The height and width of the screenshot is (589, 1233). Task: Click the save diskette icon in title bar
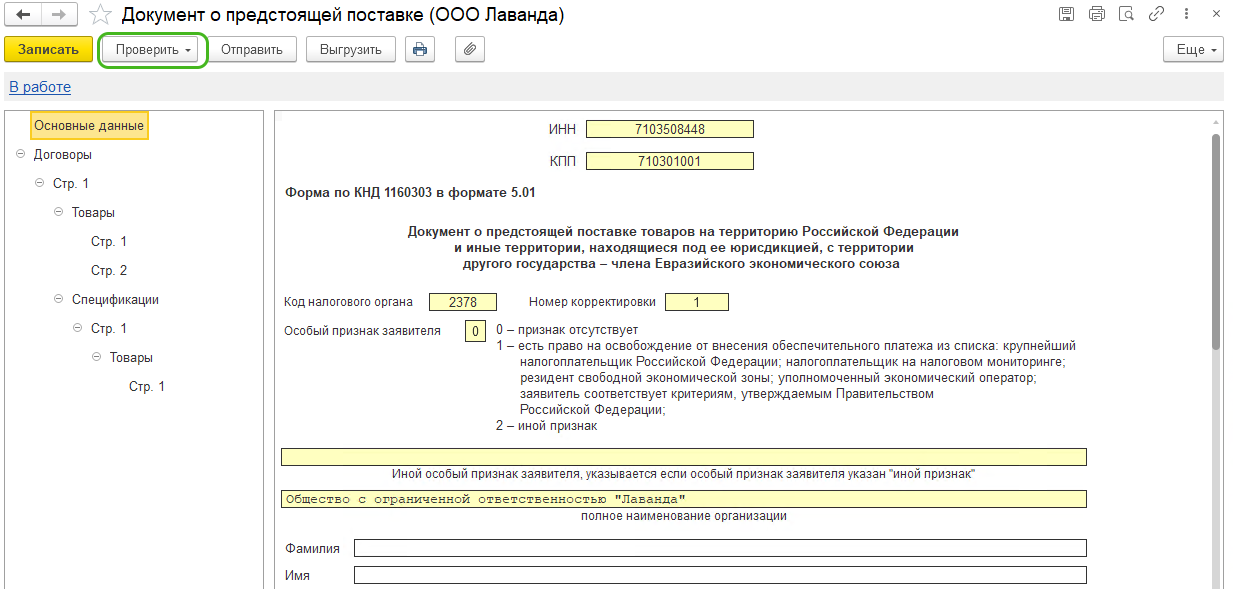(x=1066, y=14)
